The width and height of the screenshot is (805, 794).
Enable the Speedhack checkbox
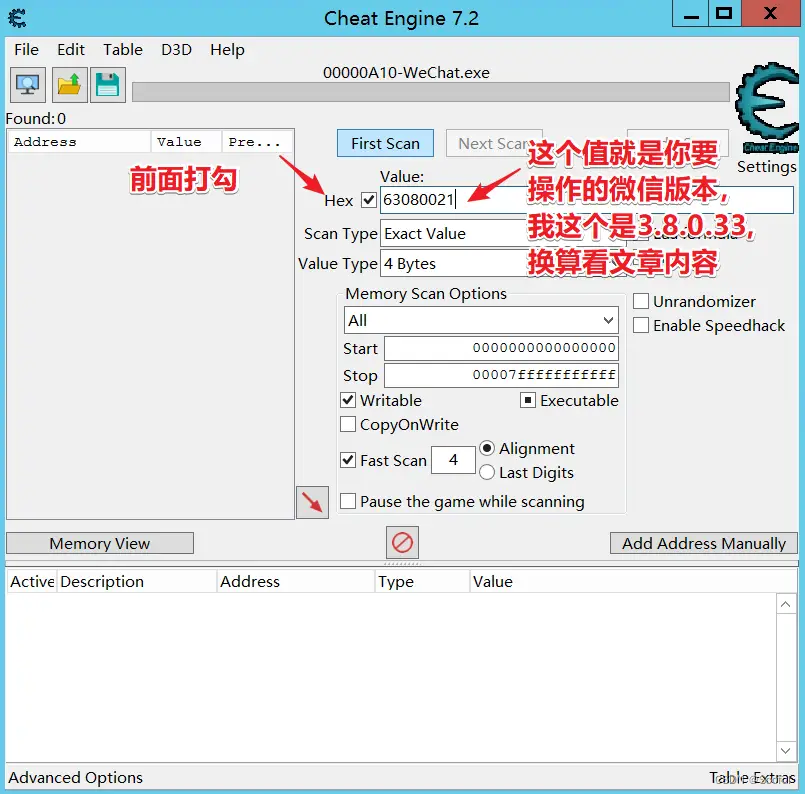(x=641, y=325)
